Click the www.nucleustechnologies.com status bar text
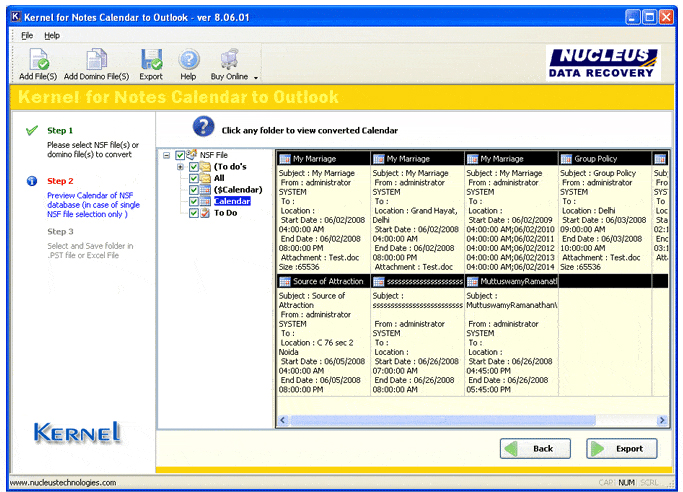The width and height of the screenshot is (683, 492). click(63, 482)
